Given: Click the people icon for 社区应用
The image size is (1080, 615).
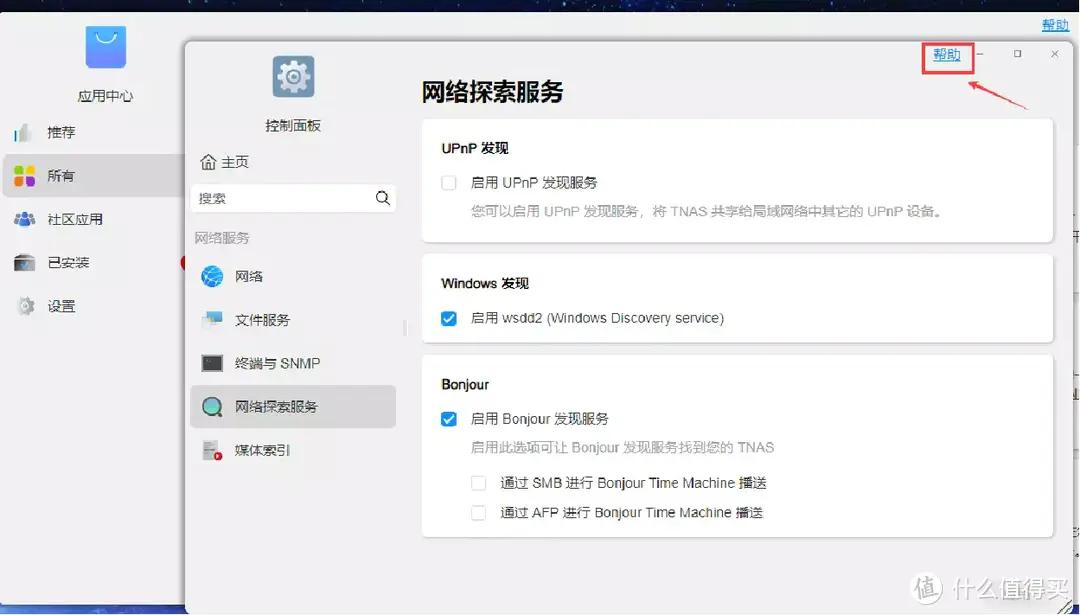Looking at the screenshot, I should point(24,219).
